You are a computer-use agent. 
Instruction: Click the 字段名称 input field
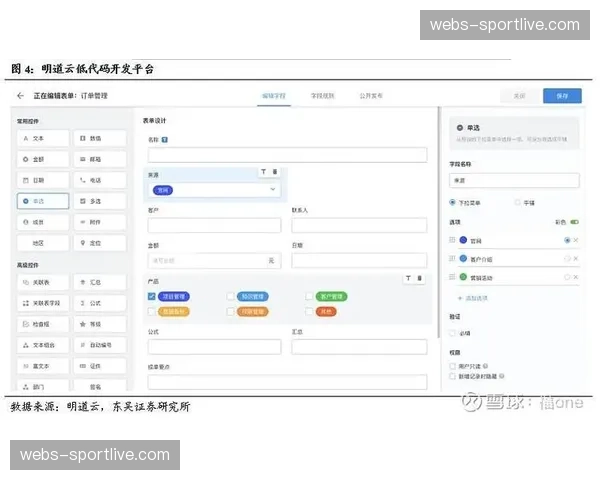[x=514, y=180]
